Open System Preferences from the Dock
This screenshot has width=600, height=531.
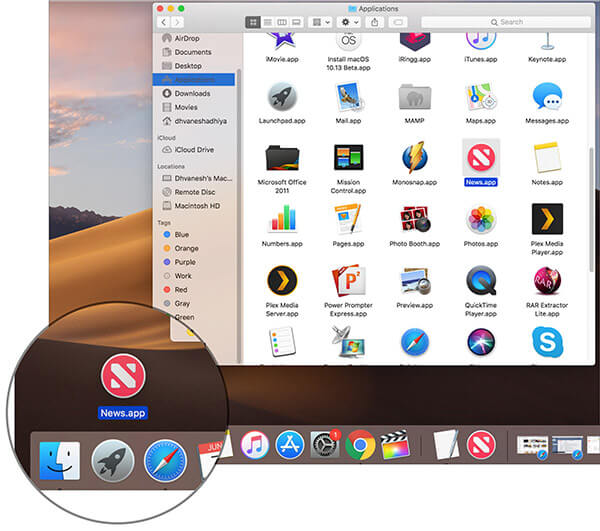[x=325, y=445]
